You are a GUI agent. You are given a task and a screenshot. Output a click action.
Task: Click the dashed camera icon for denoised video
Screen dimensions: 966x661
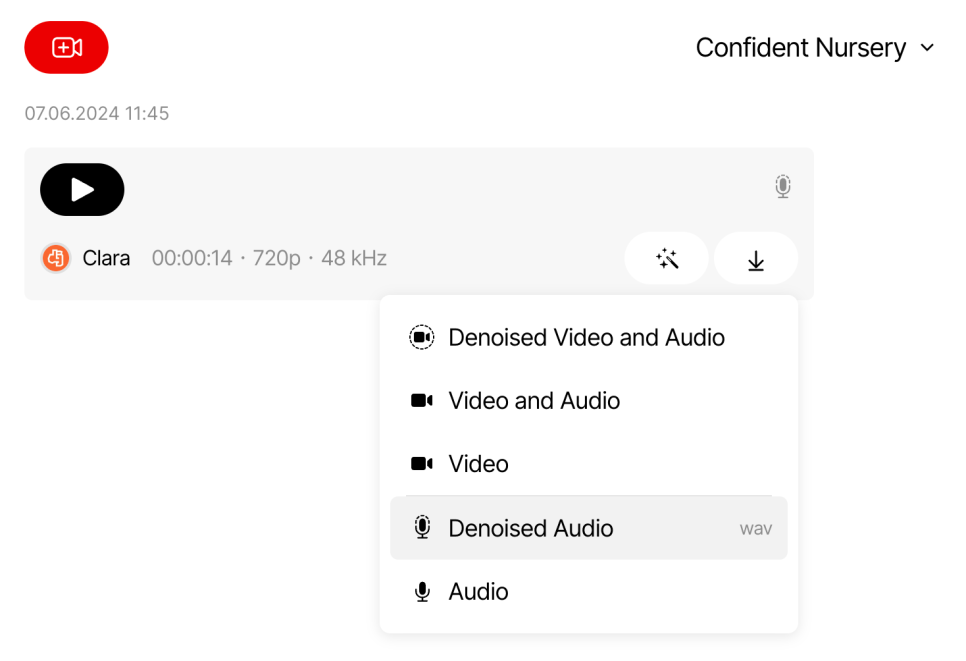coord(422,337)
